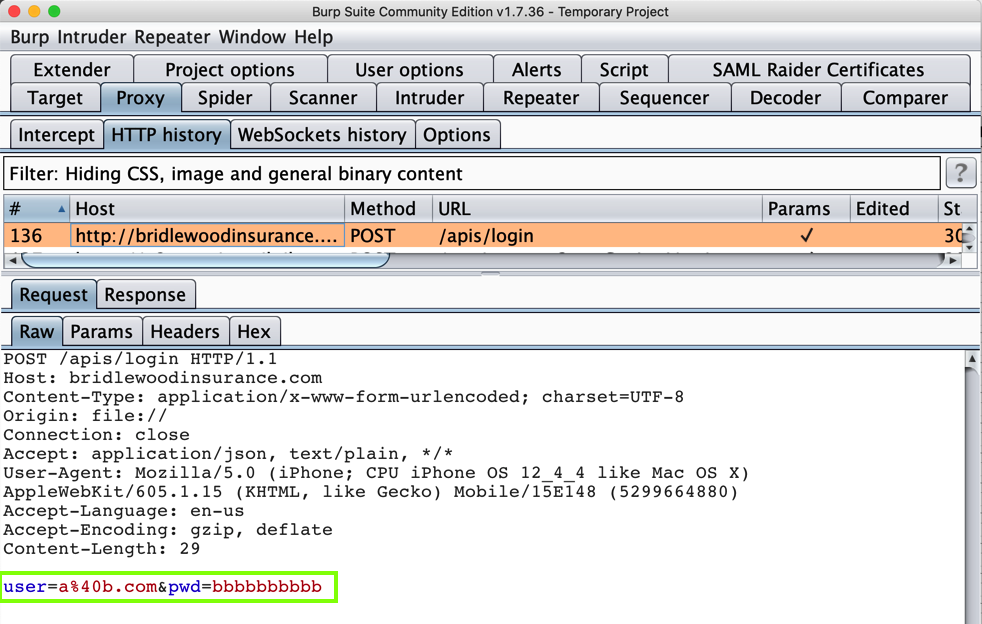
Task: Open the Intercept sub-tab
Action: point(56,135)
